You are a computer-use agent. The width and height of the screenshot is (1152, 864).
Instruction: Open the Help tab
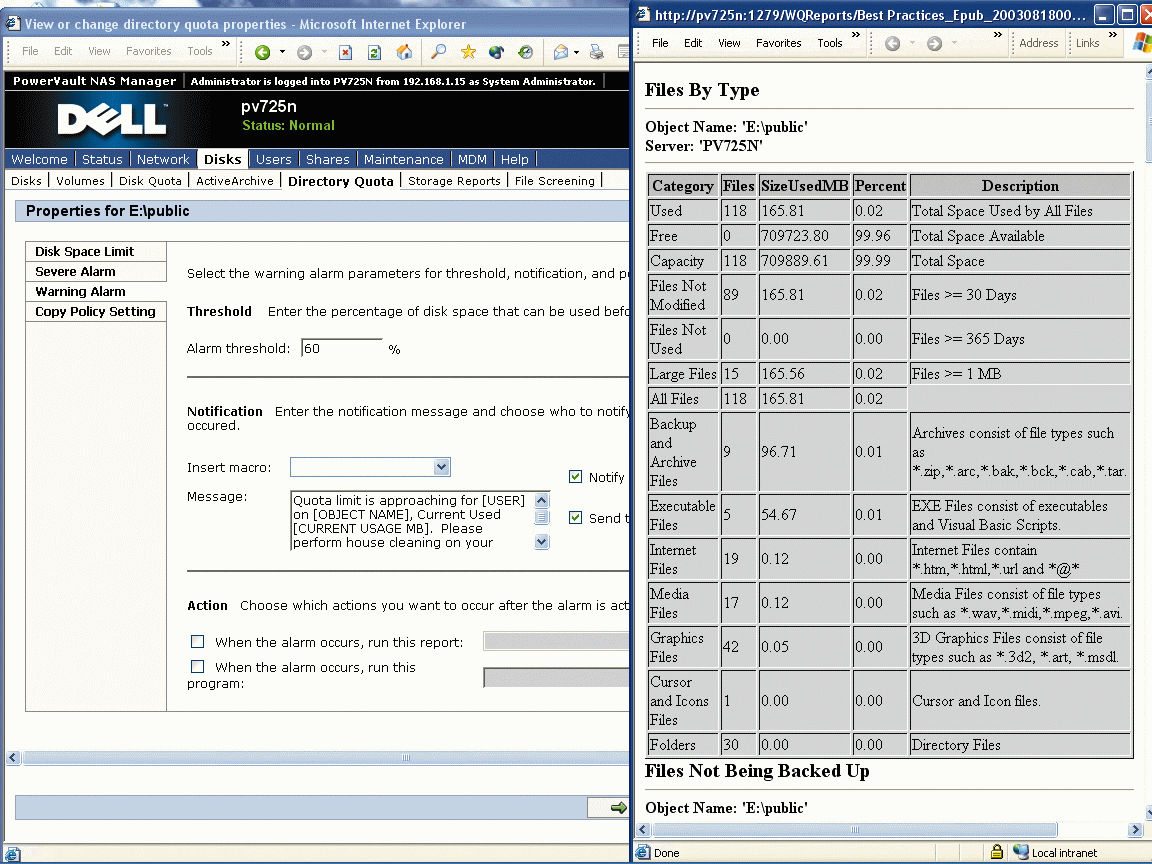pos(514,159)
